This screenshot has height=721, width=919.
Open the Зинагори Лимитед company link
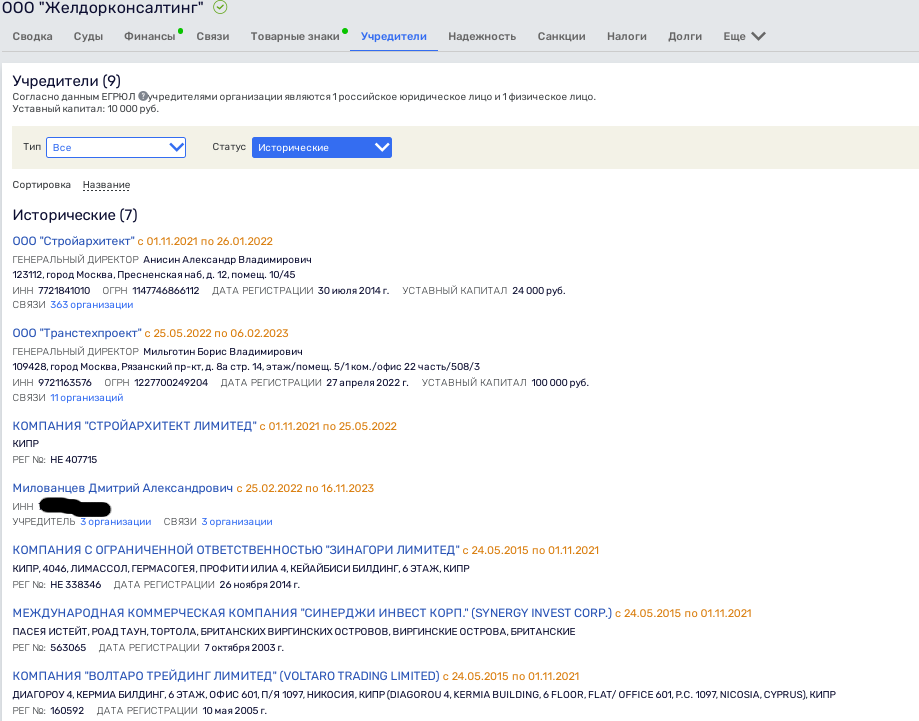point(235,550)
